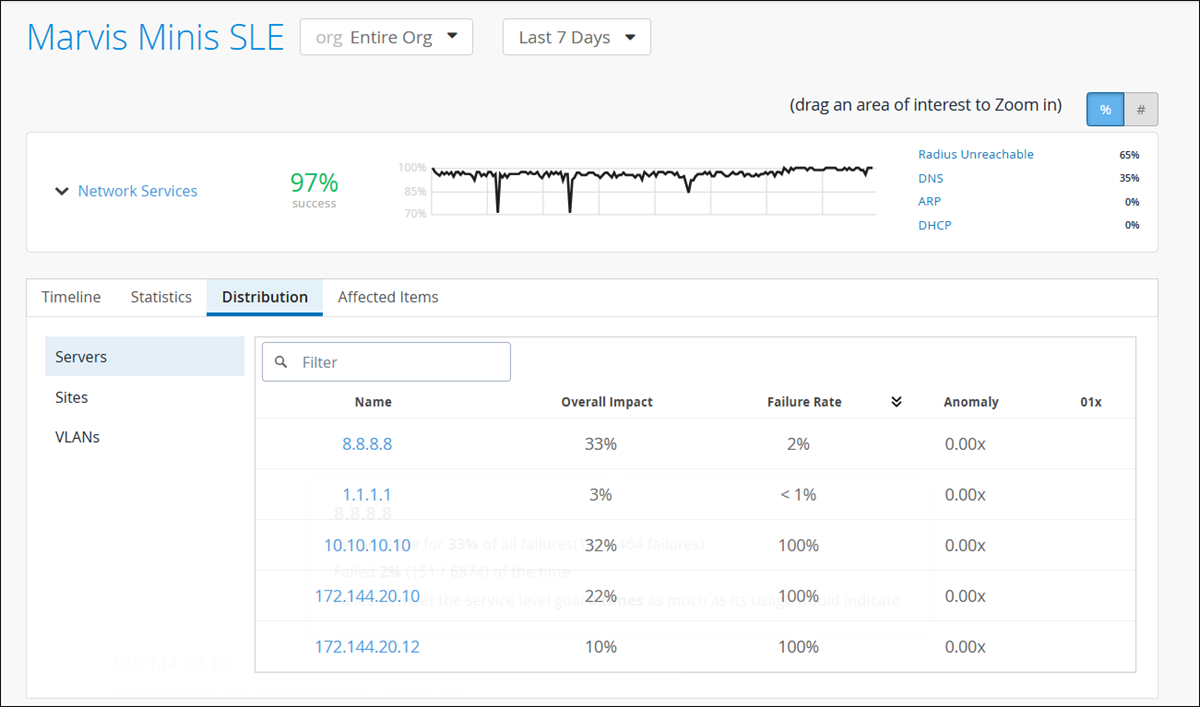The image size is (1200, 707).
Task: Select VLANs in the distribution list
Action: click(77, 437)
